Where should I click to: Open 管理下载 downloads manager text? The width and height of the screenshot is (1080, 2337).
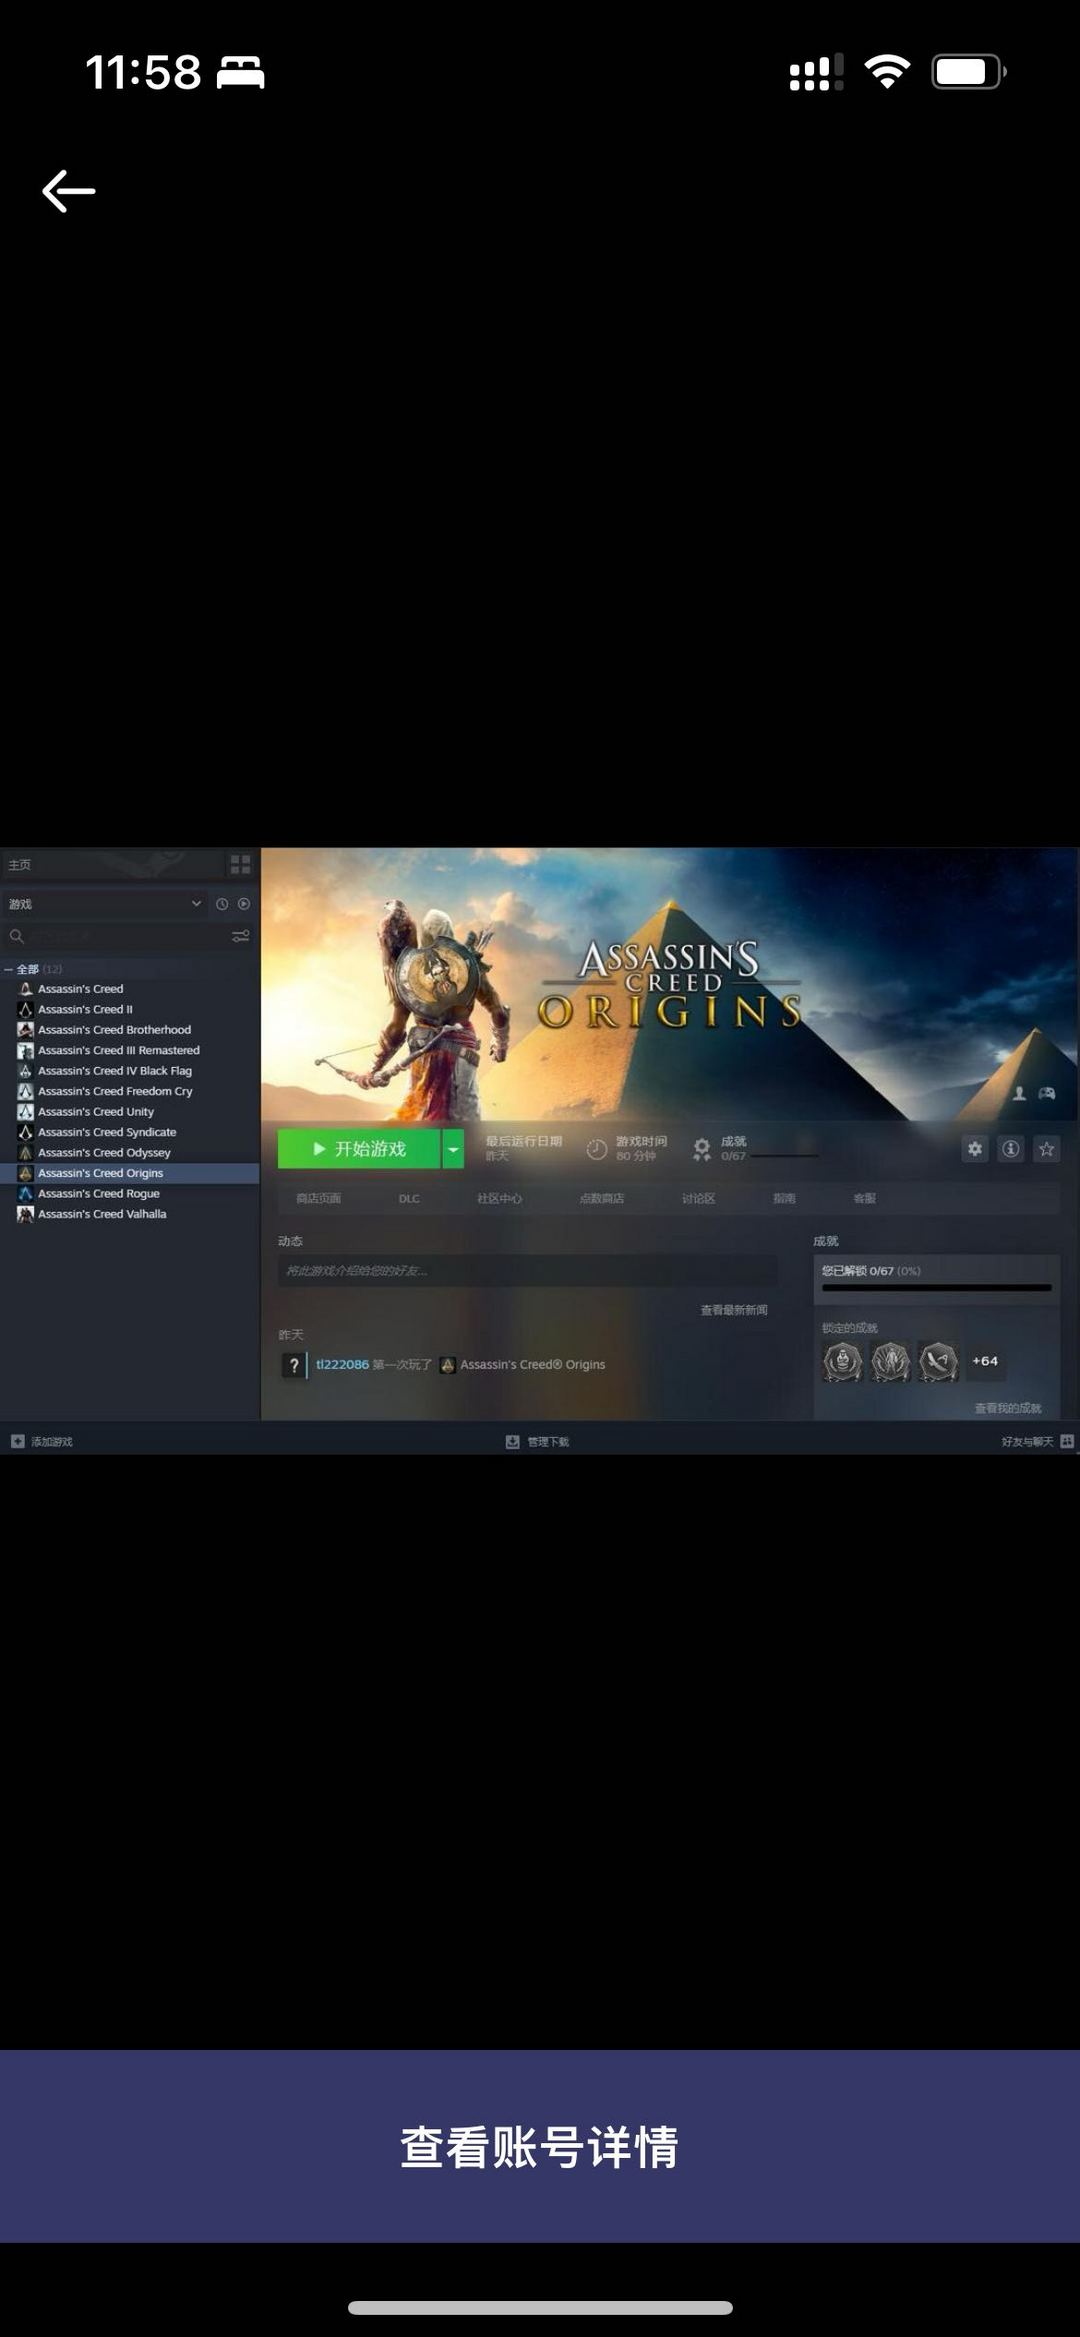click(x=548, y=1442)
